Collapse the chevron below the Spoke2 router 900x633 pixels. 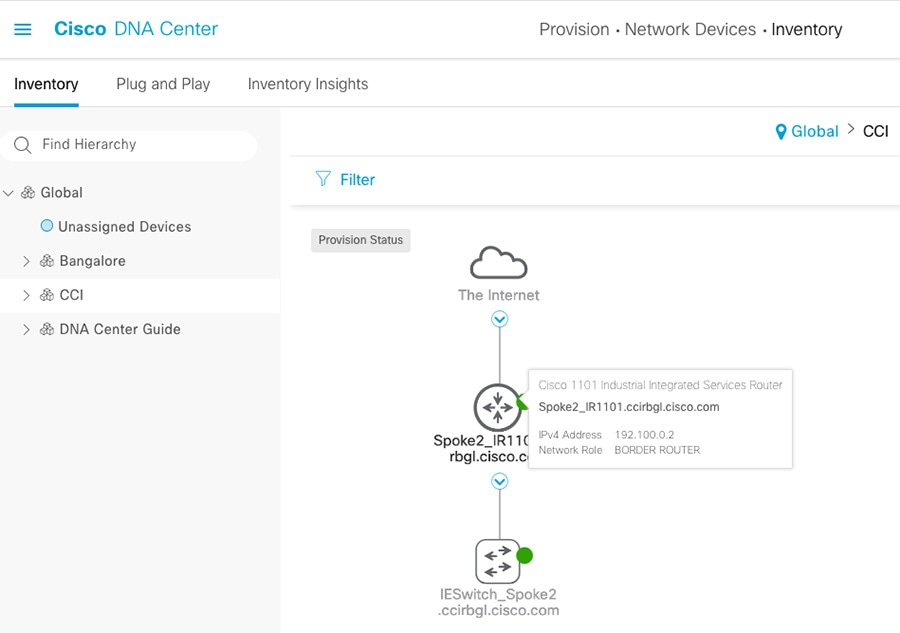pyautogui.click(x=499, y=481)
